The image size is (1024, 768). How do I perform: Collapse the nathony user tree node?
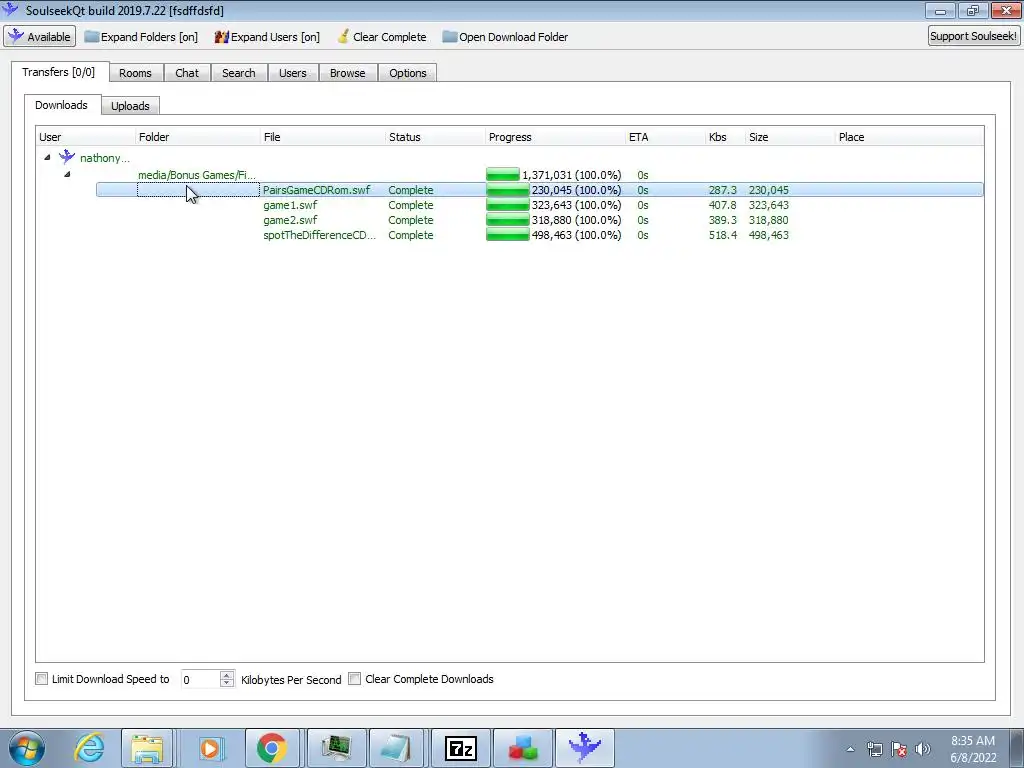[47, 157]
